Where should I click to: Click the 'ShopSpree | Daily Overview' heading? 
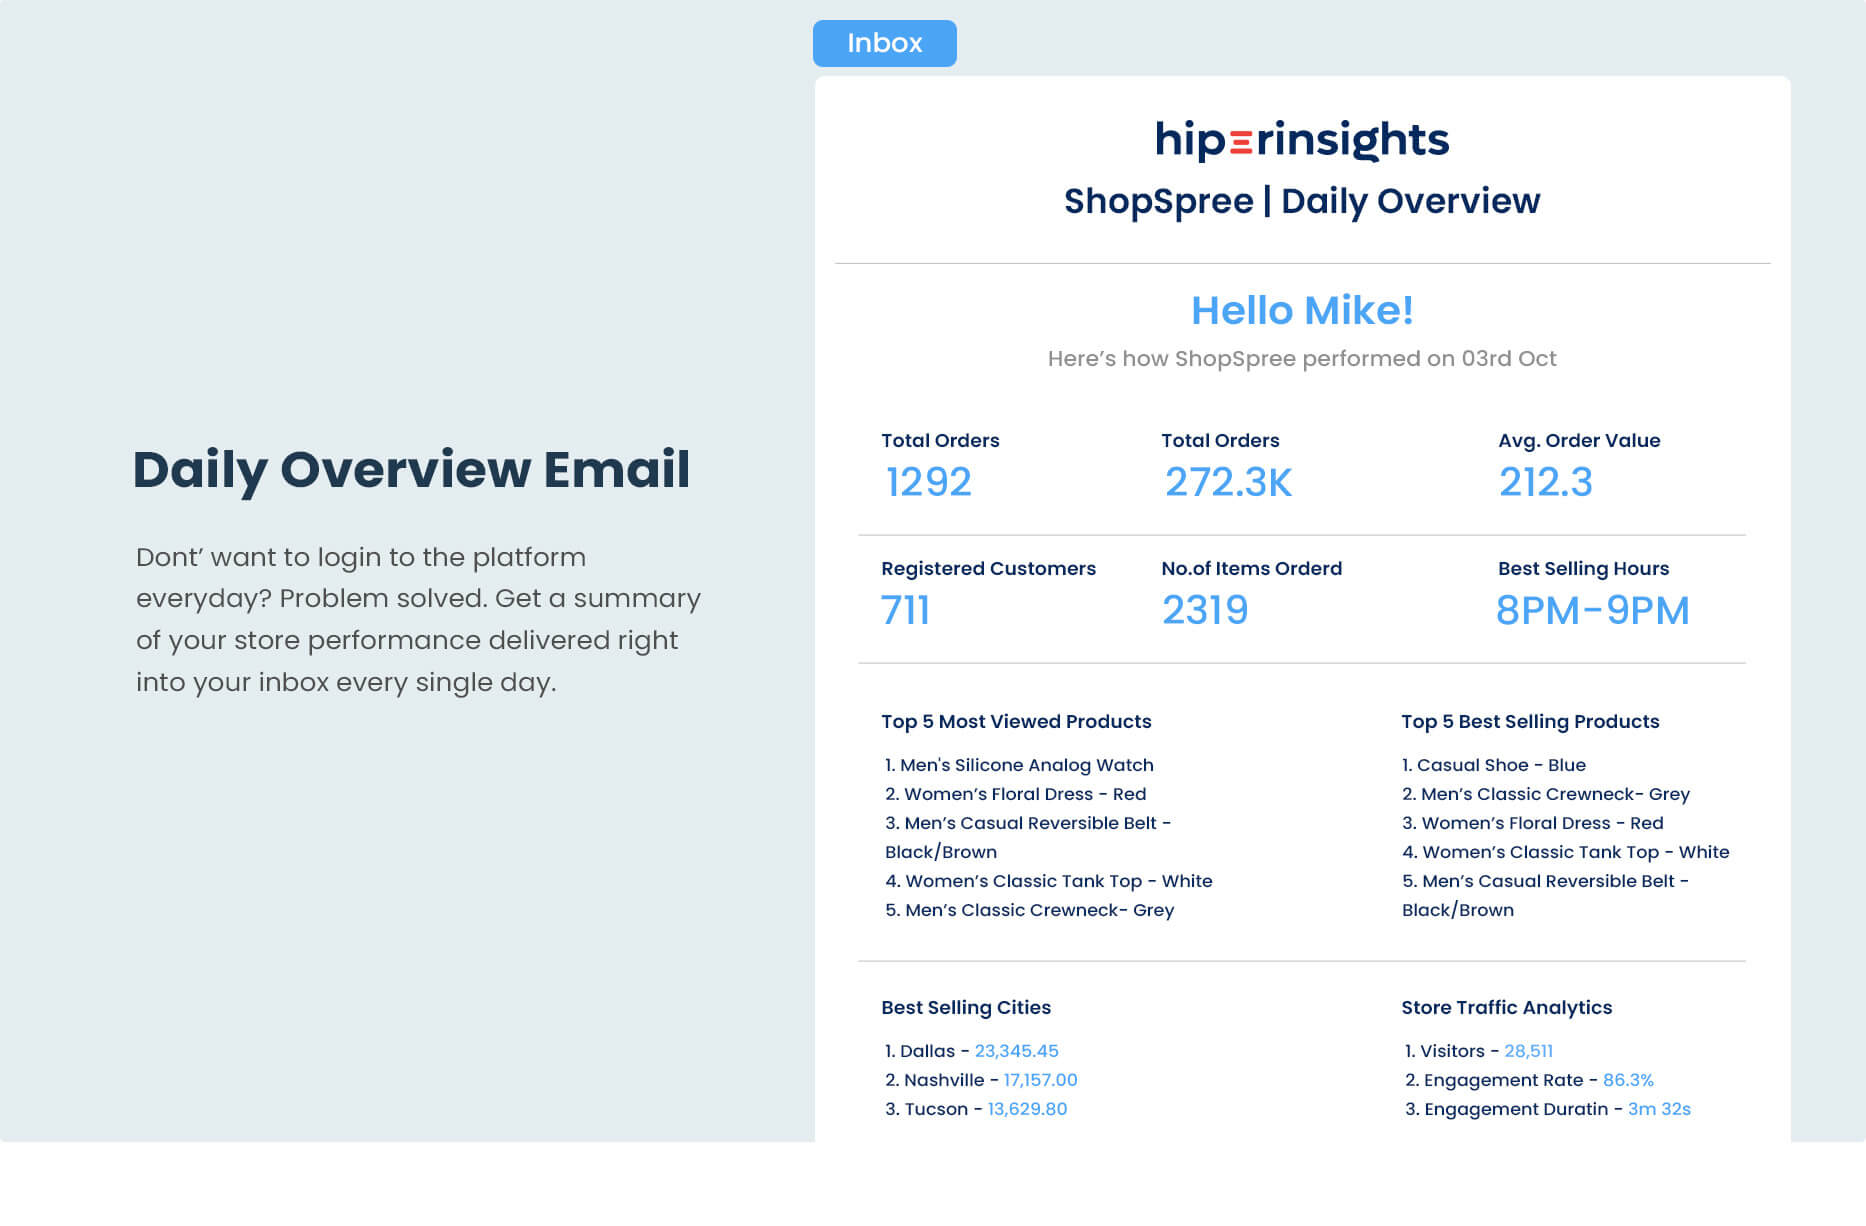pos(1302,201)
